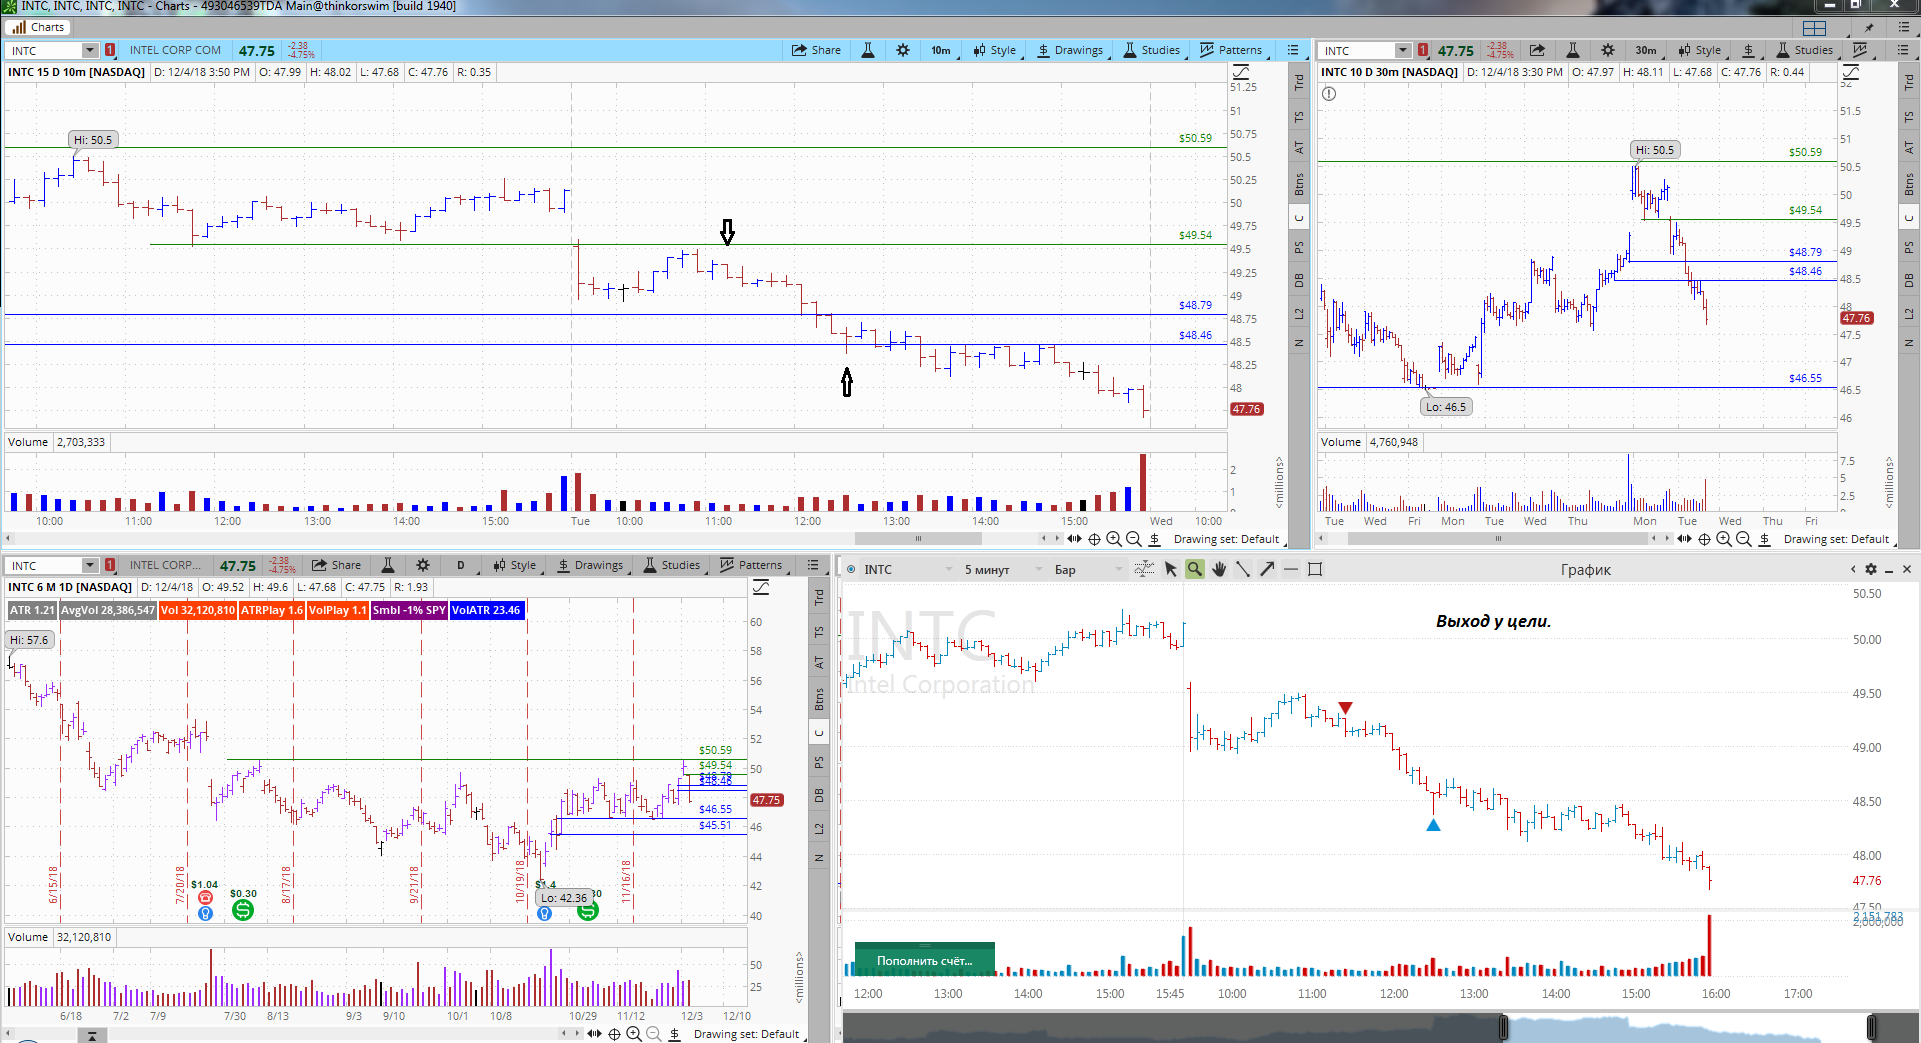
Task: Open Drawings menu on the daily chart
Action: 590,565
